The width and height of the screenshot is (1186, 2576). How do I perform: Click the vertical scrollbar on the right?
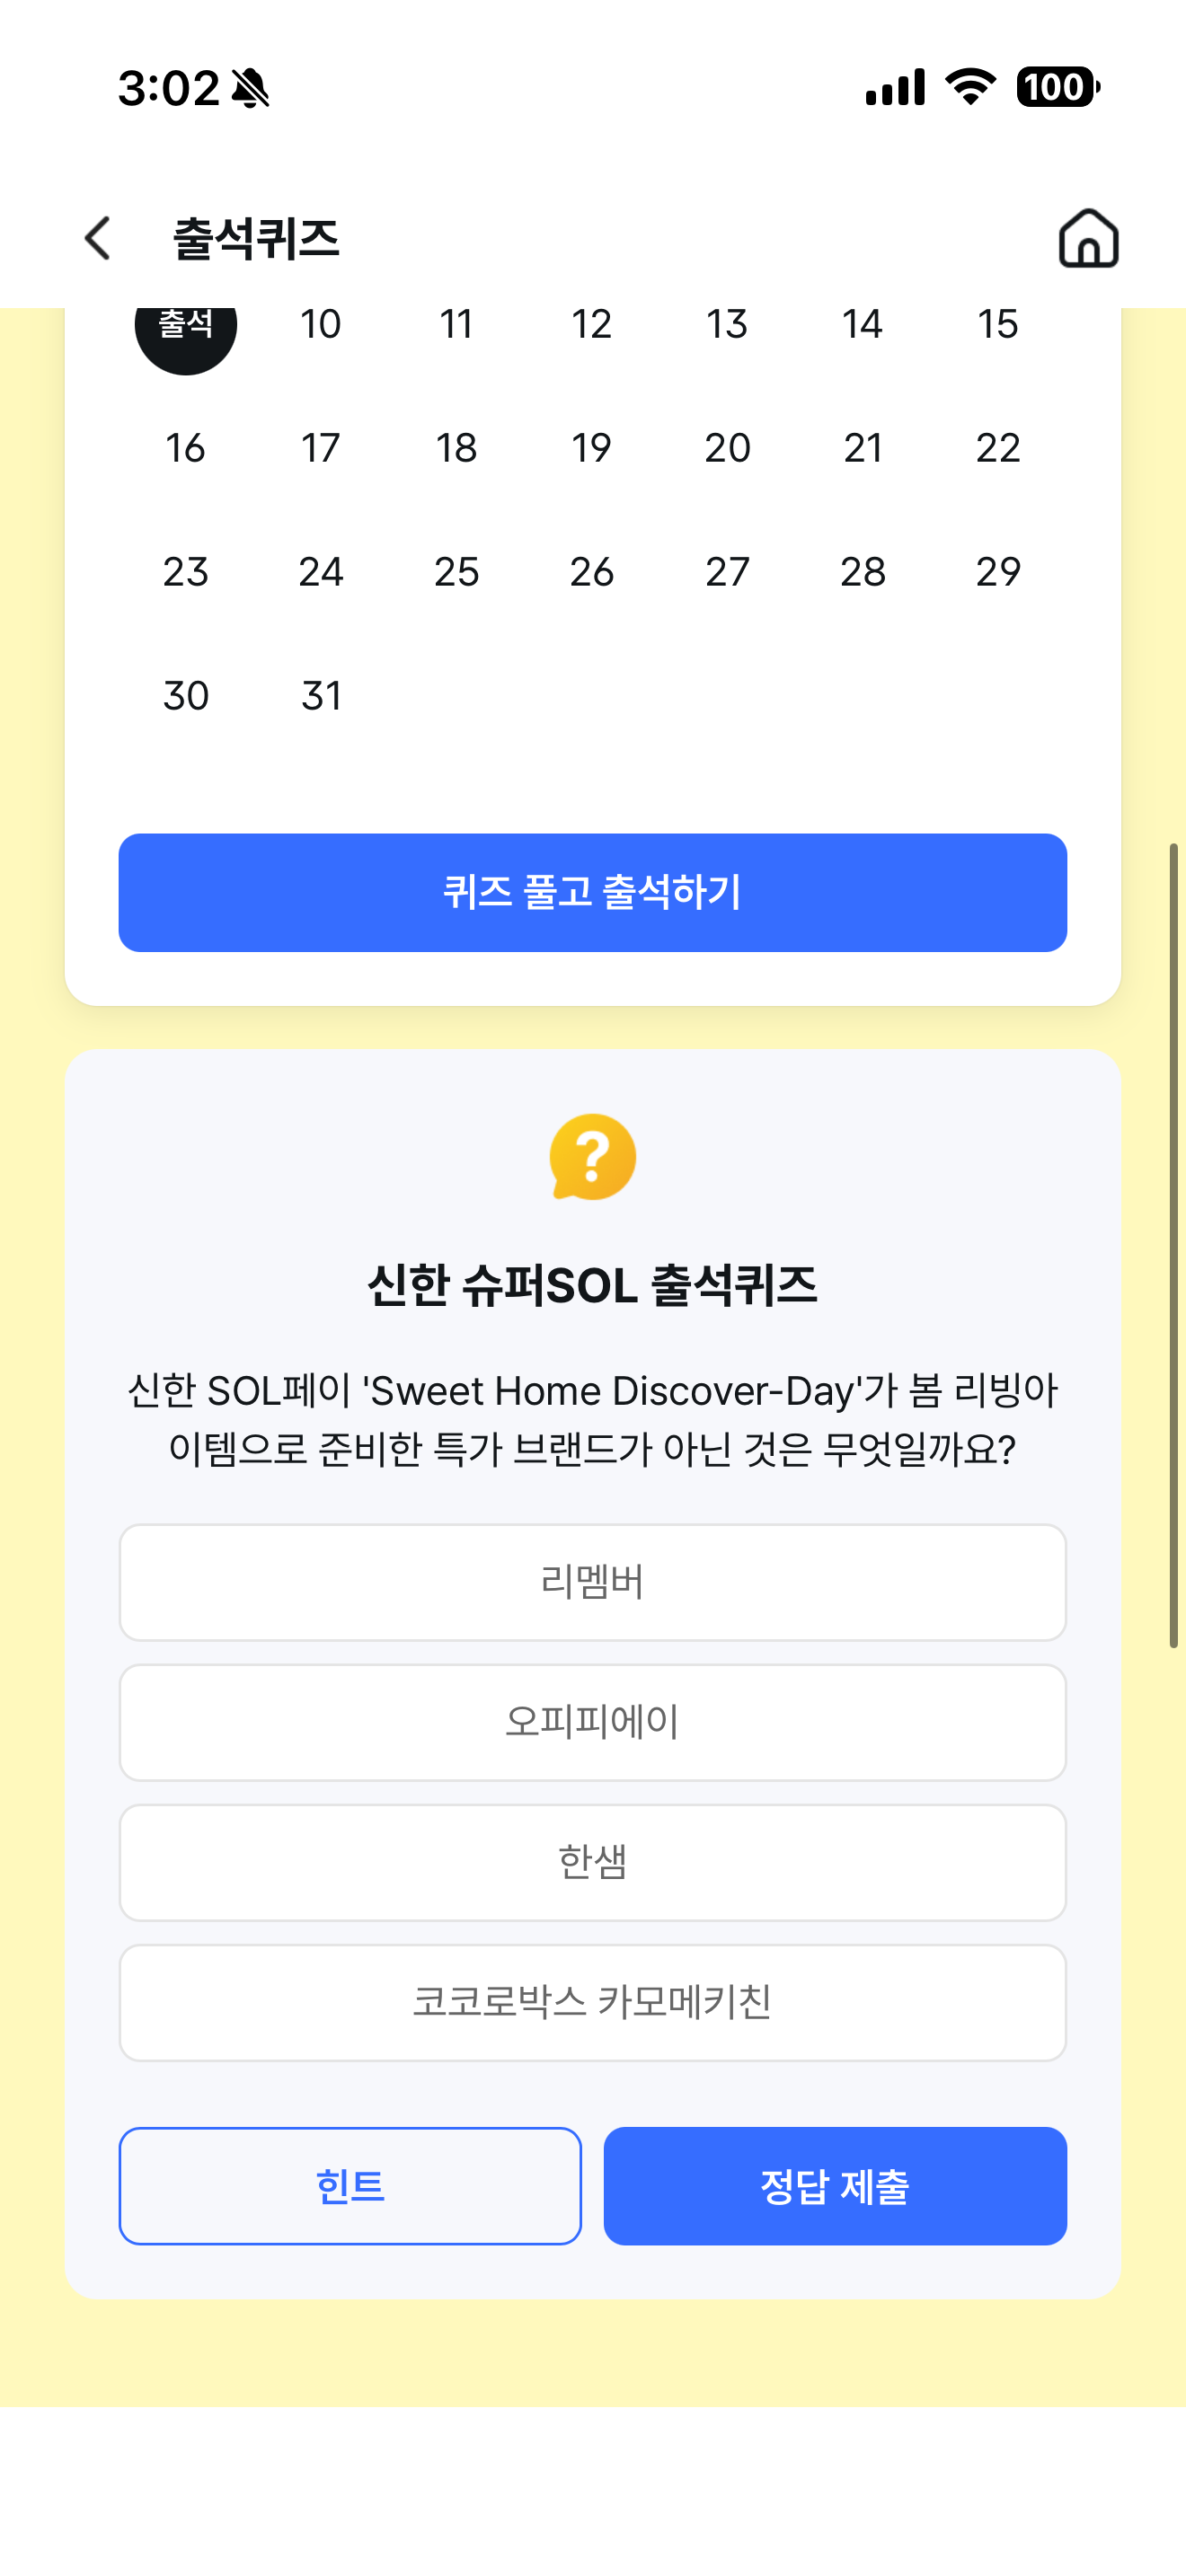pos(1174,1245)
